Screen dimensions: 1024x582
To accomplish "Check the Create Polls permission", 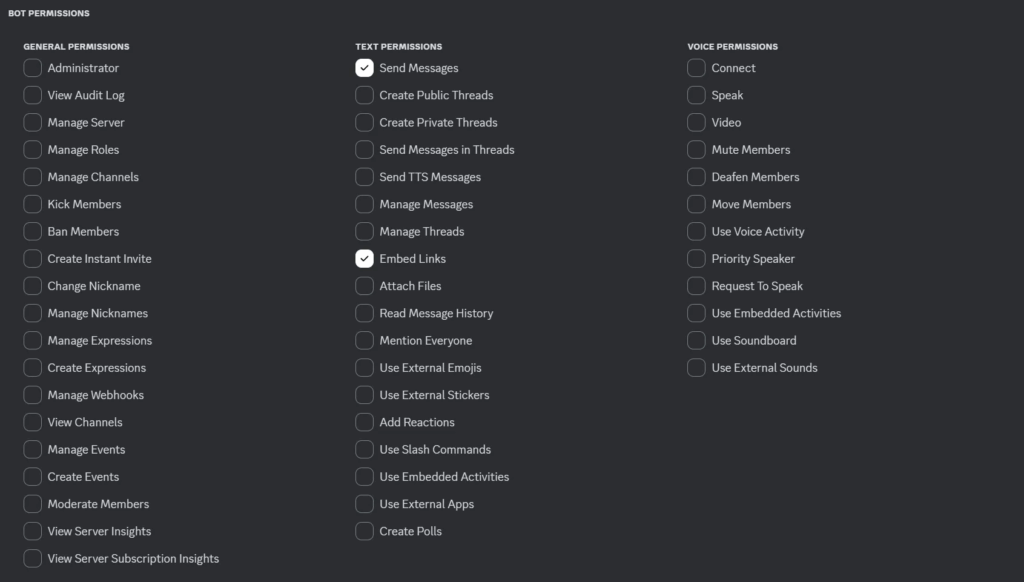I will click(x=364, y=531).
